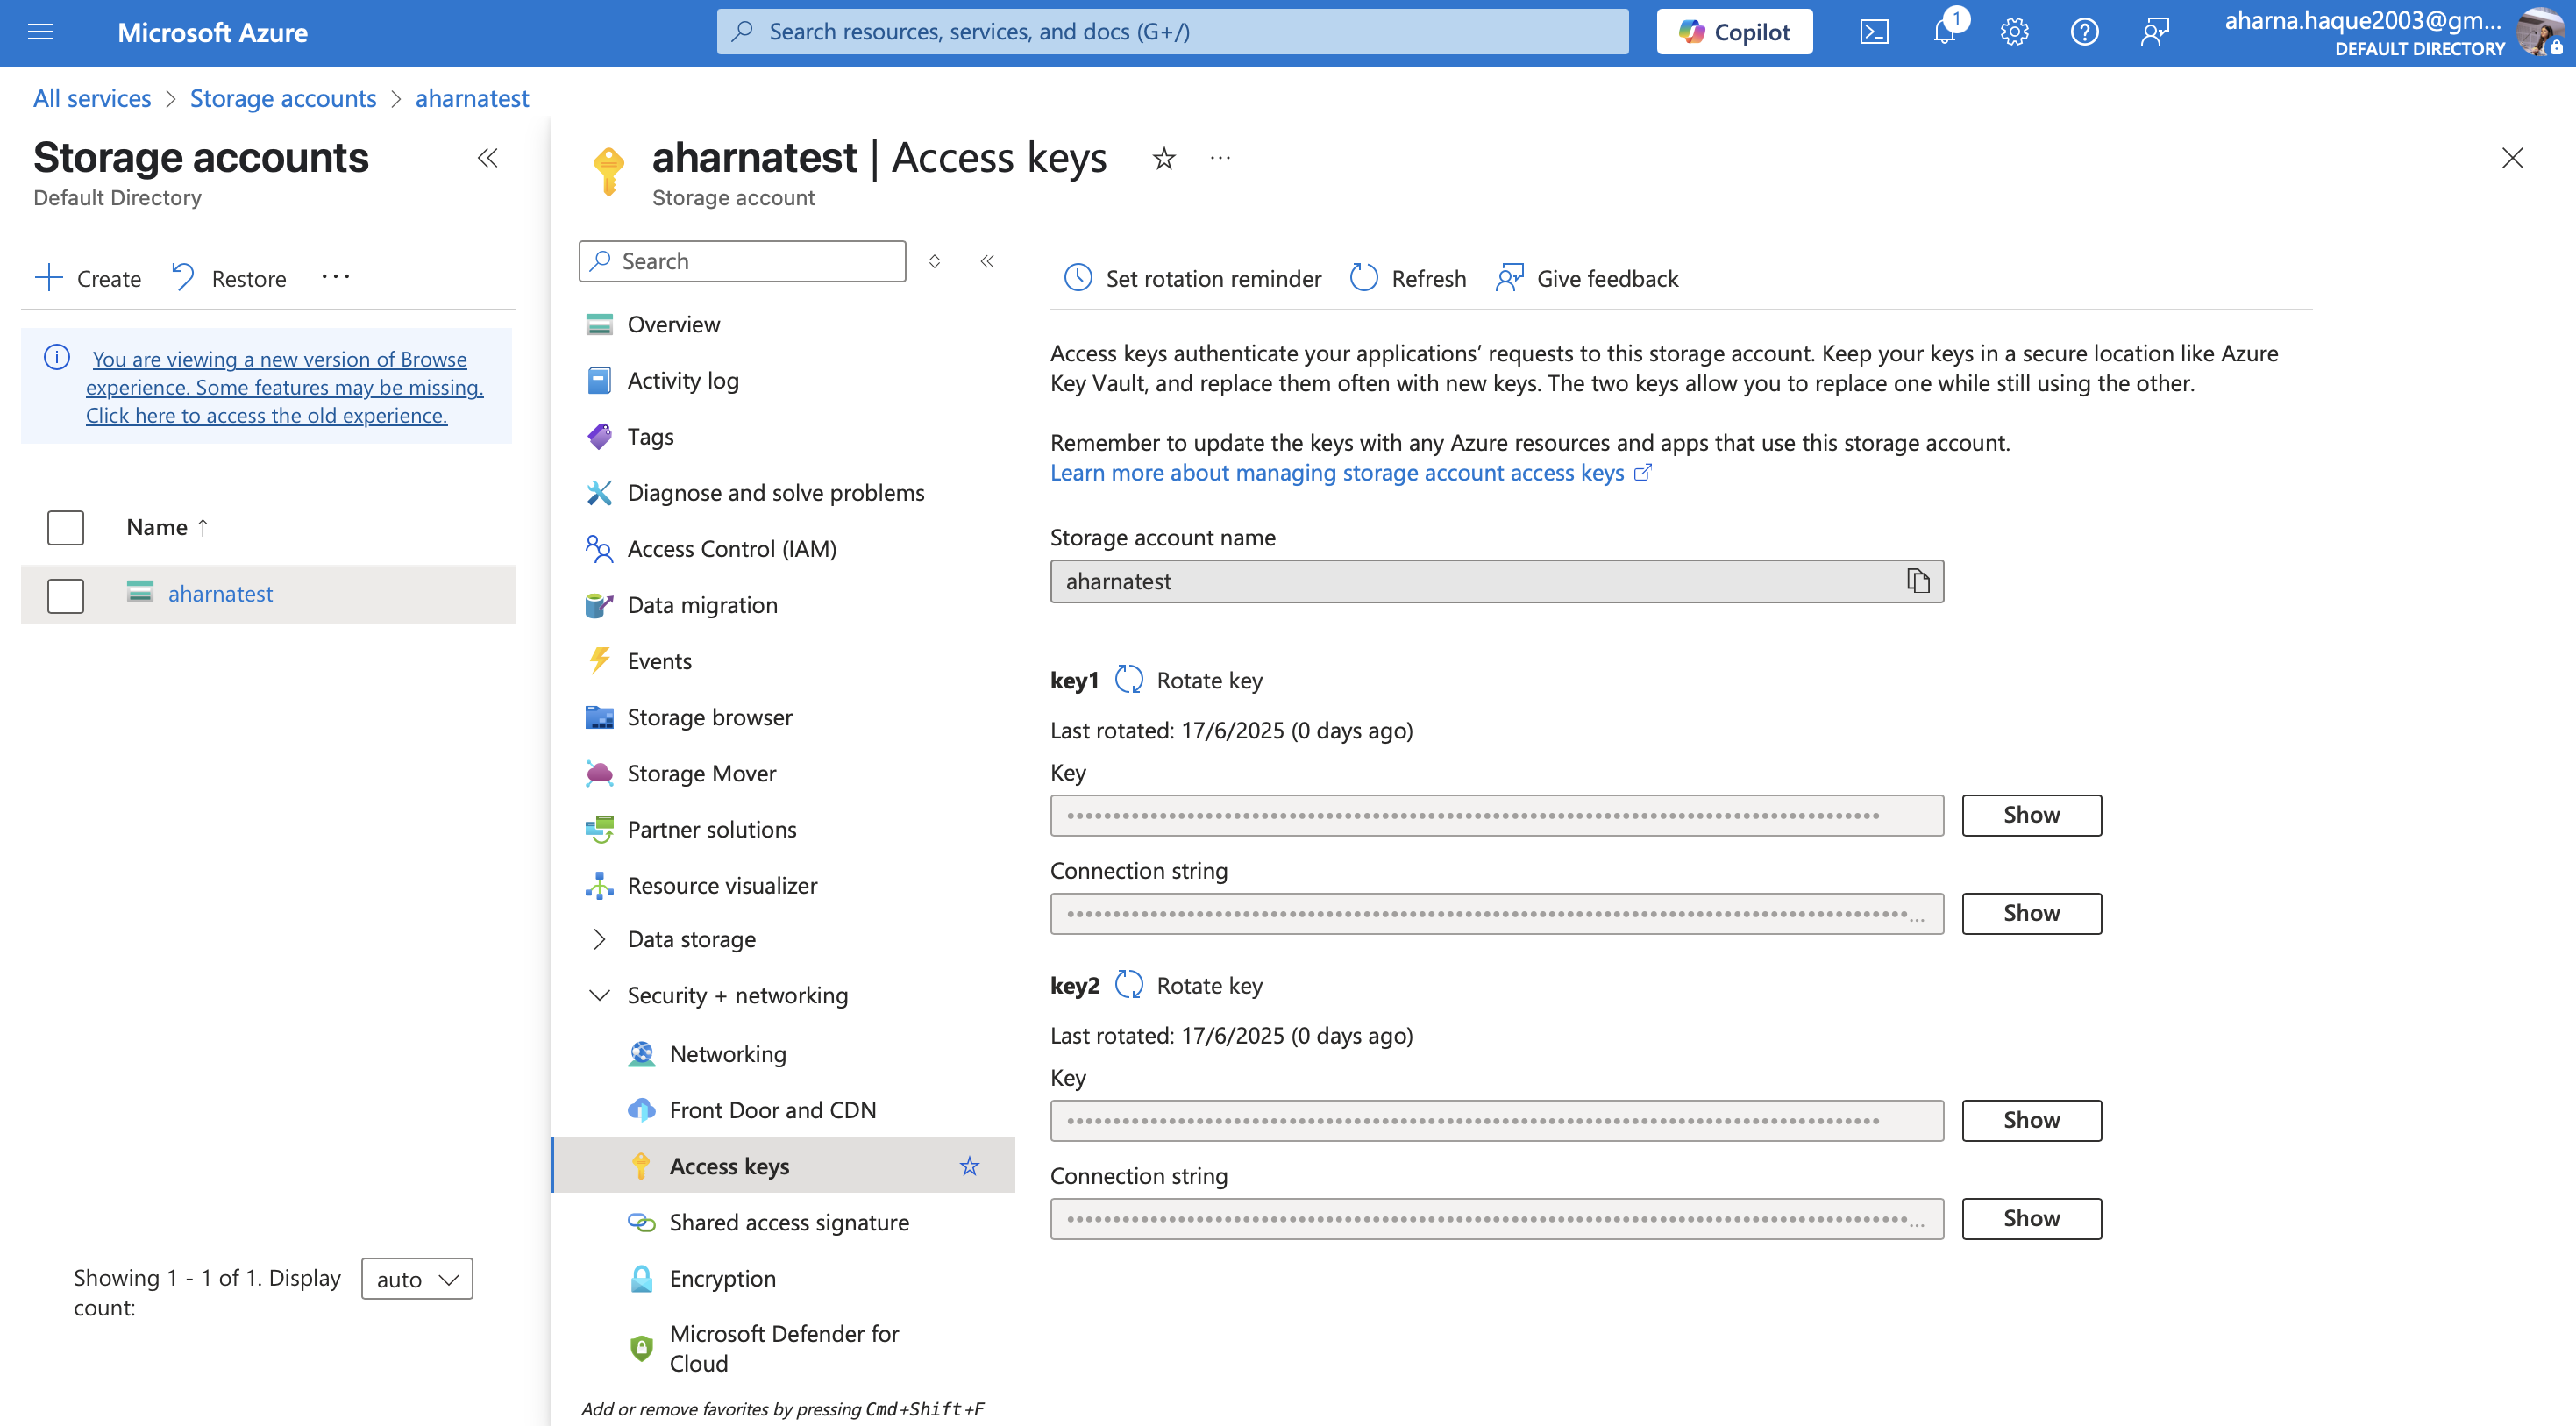Click the aharnatest account name field
This screenshot has width=2576, height=1426.
click(x=1496, y=581)
